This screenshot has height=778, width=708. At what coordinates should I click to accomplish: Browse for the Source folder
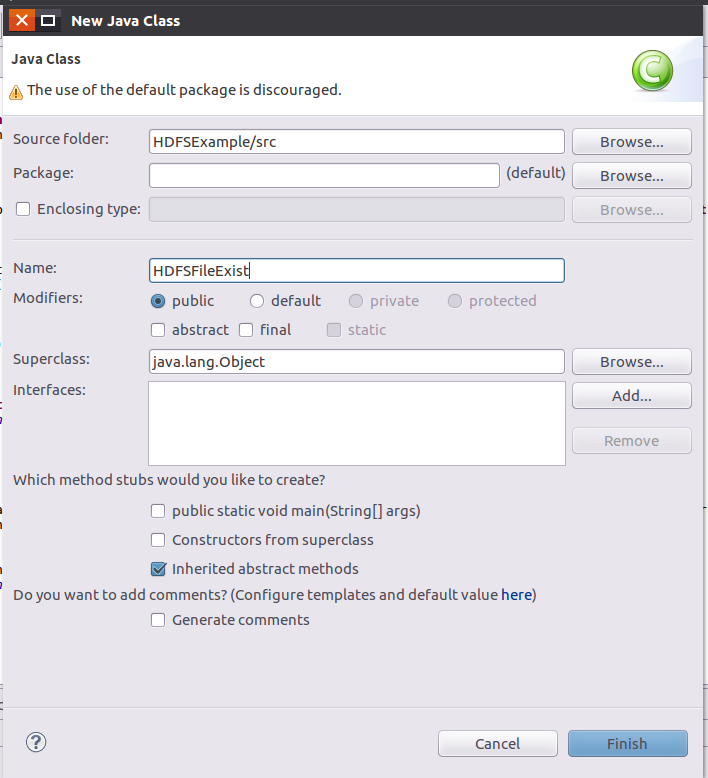(631, 142)
